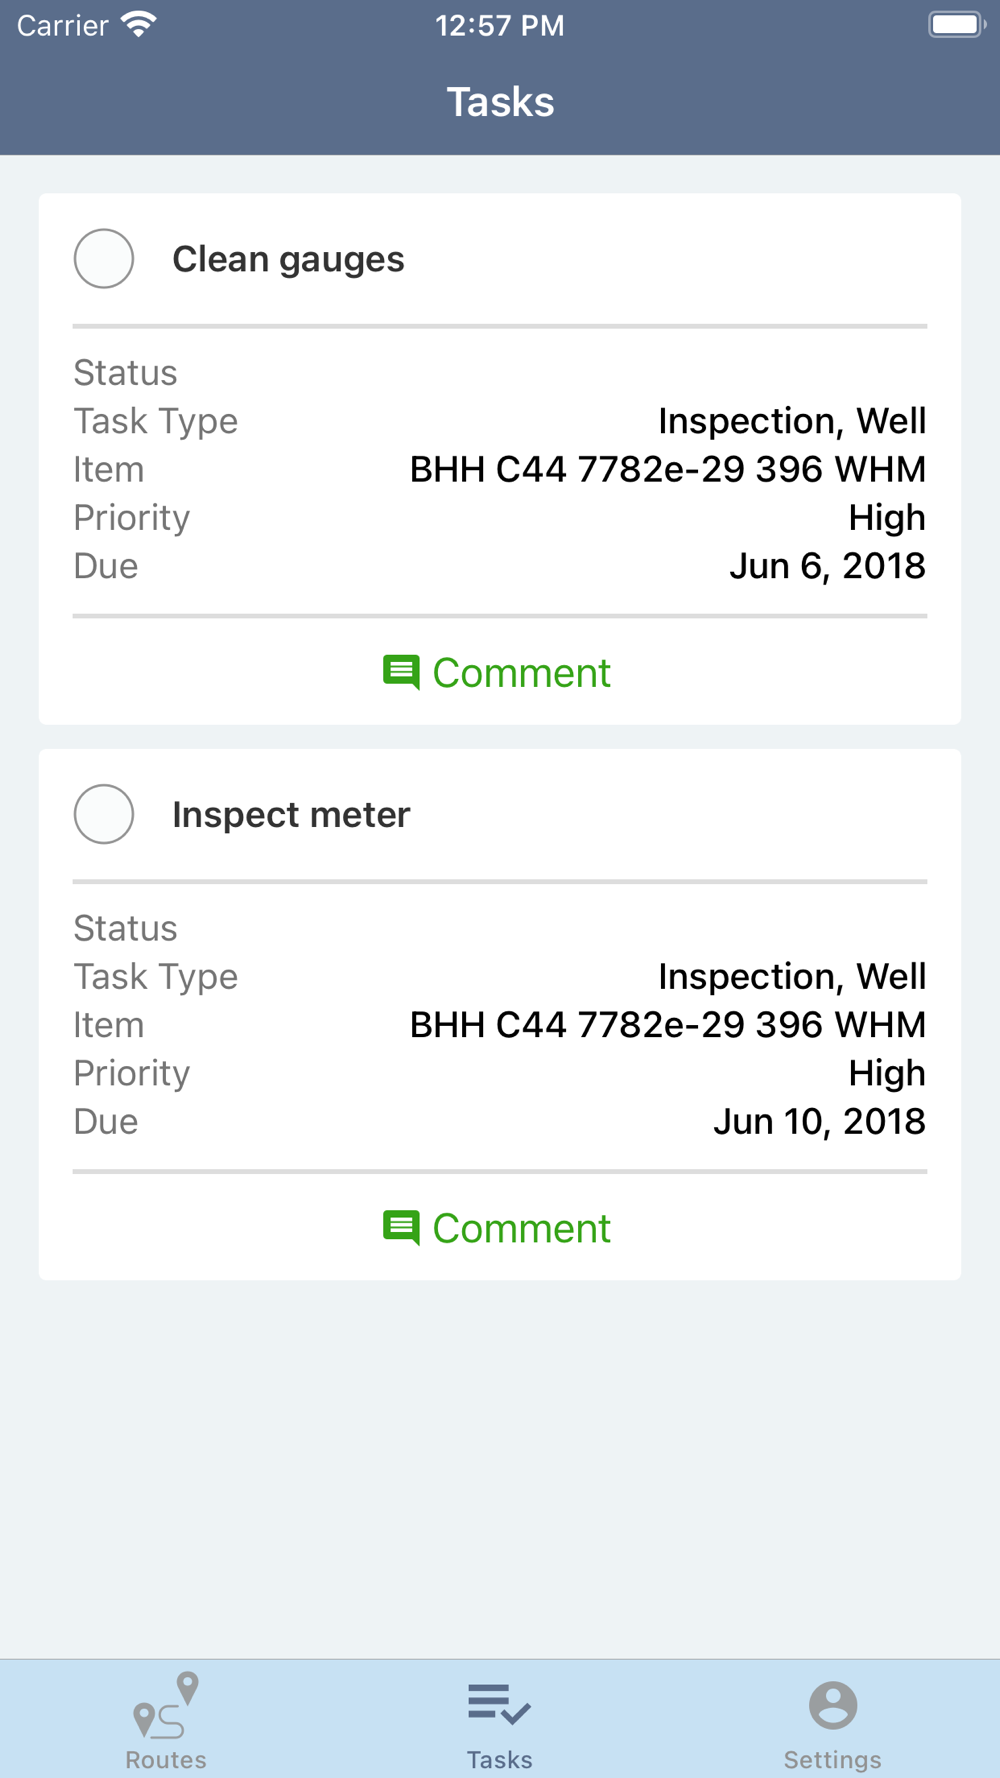Switch to the Routes tab label
The width and height of the screenshot is (1000, 1778).
click(x=166, y=1759)
